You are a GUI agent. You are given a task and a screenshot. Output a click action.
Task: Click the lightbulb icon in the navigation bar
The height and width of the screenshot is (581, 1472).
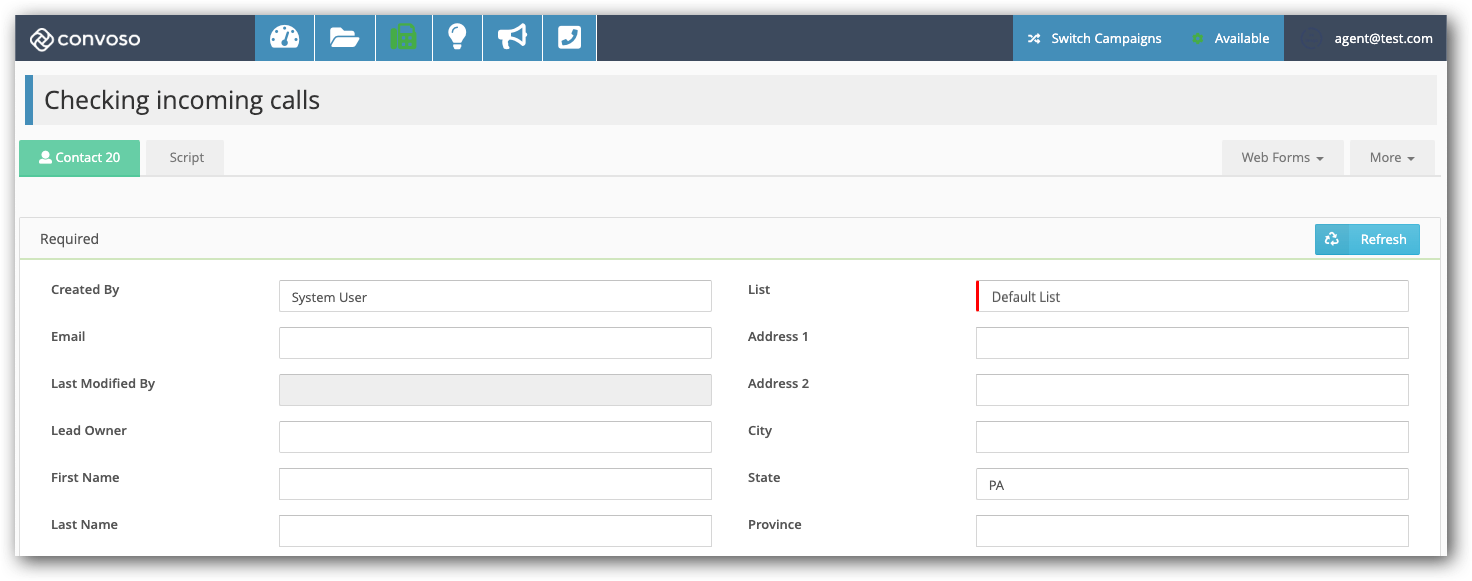pos(457,37)
